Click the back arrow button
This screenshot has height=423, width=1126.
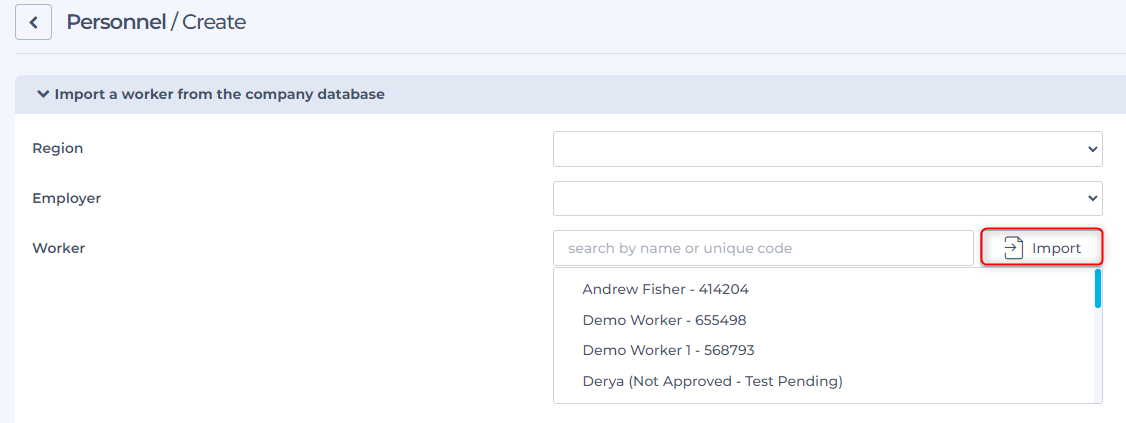click(33, 22)
